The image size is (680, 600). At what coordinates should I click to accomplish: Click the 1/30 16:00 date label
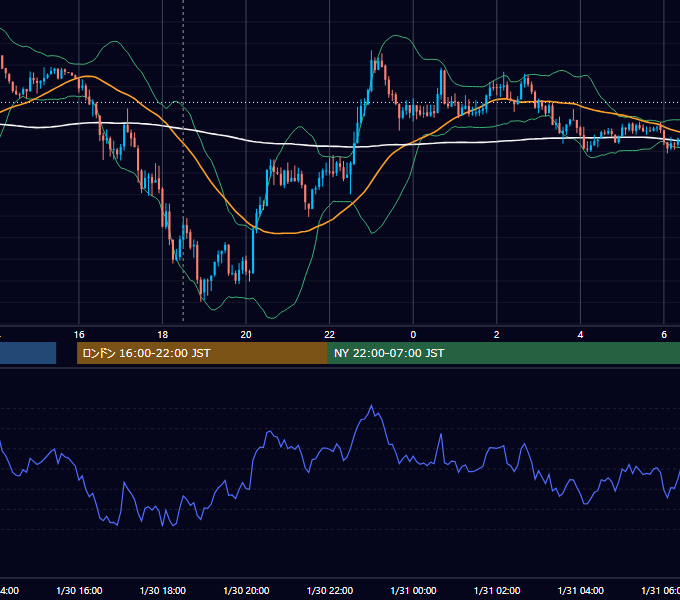79,590
